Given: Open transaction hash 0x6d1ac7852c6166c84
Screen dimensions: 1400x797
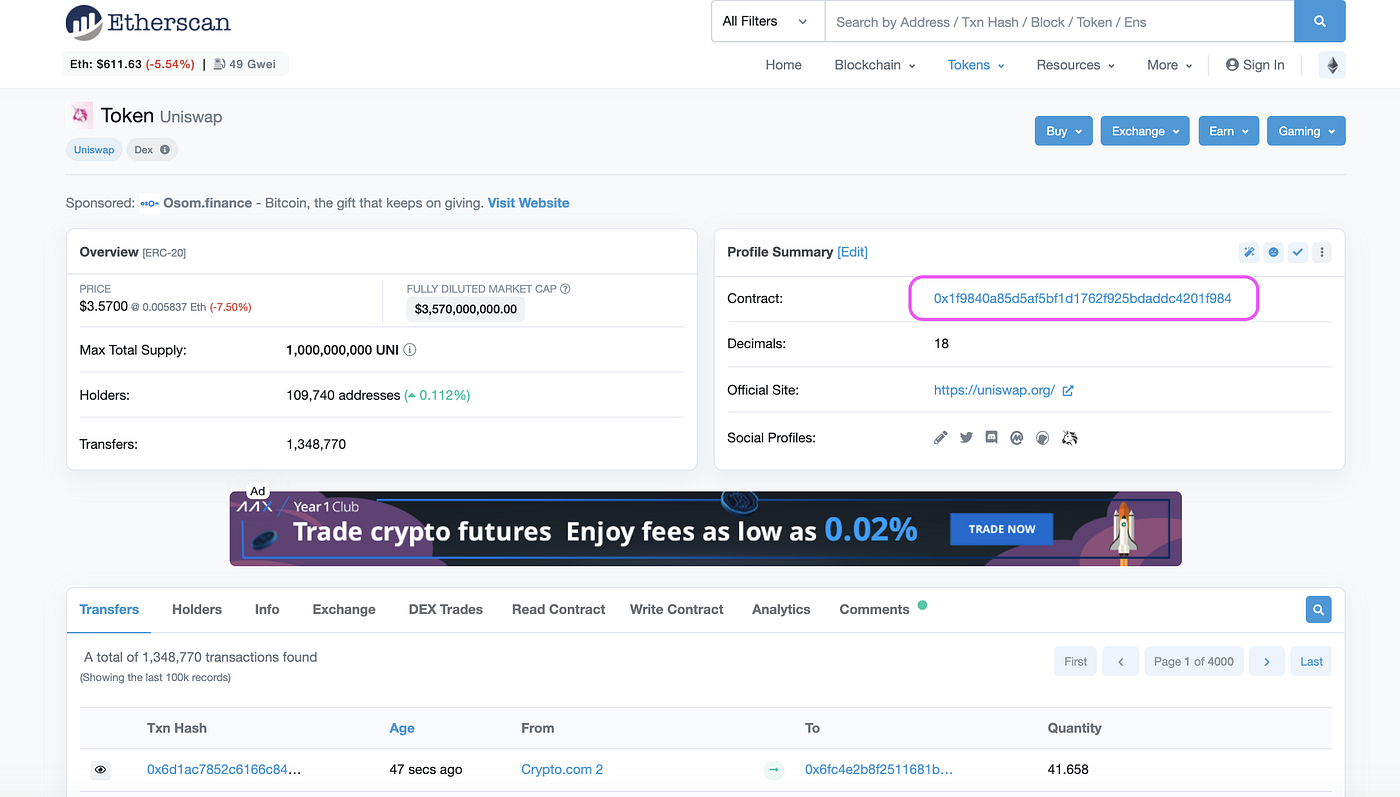Looking at the screenshot, I should [x=224, y=770].
